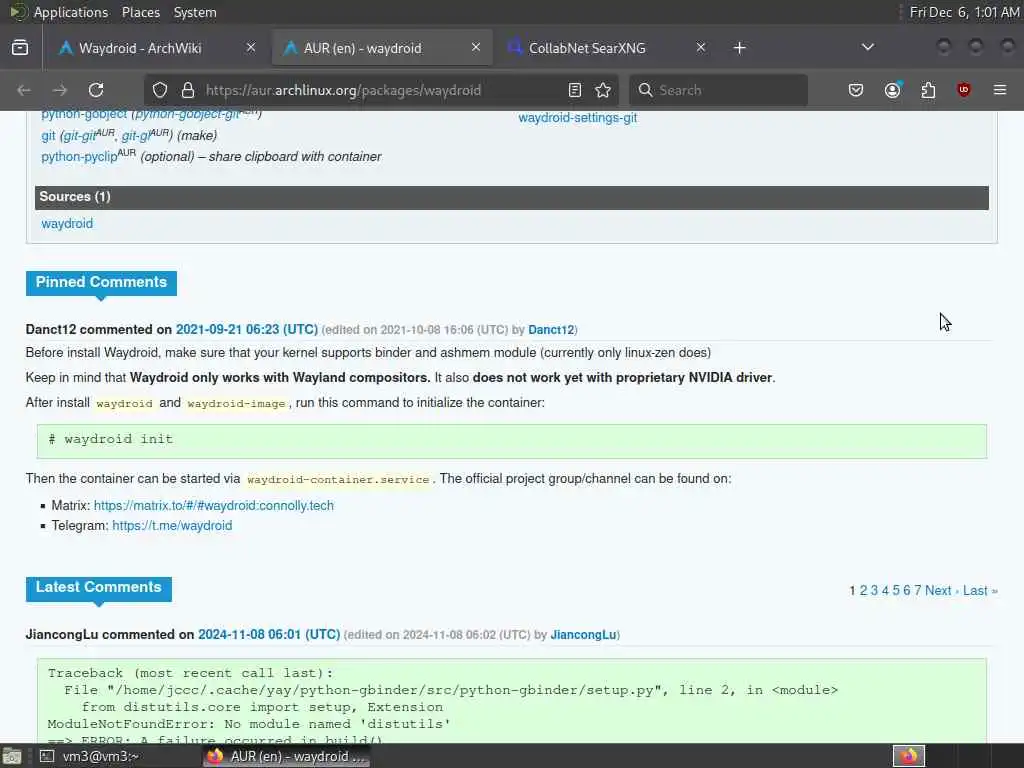Click the Latest Comments heading
This screenshot has width=1024, height=768.
99,587
